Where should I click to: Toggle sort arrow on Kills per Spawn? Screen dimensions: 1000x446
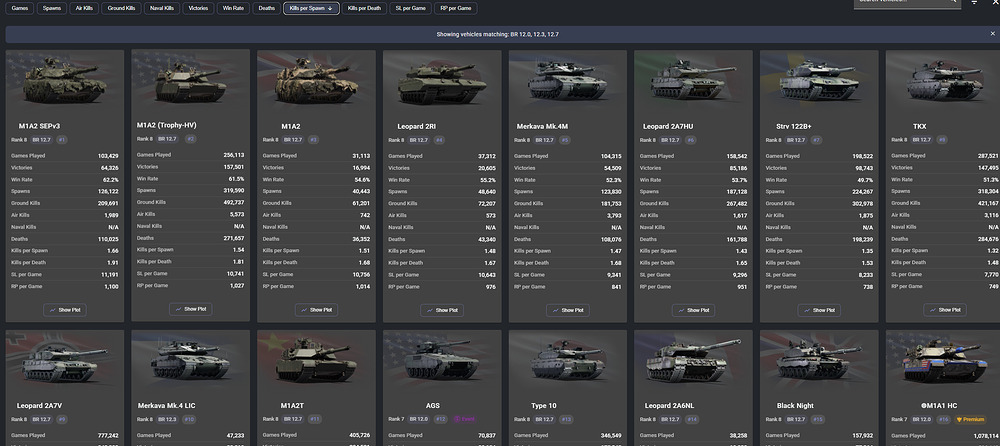[x=330, y=8]
